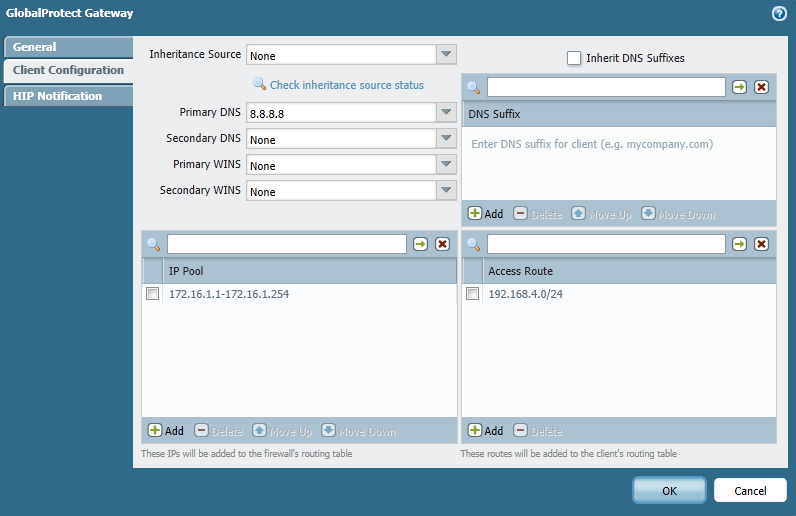This screenshot has height=516, width=796.
Task: Check the 192.168.4.0/24 route row checkbox
Action: coord(472,294)
